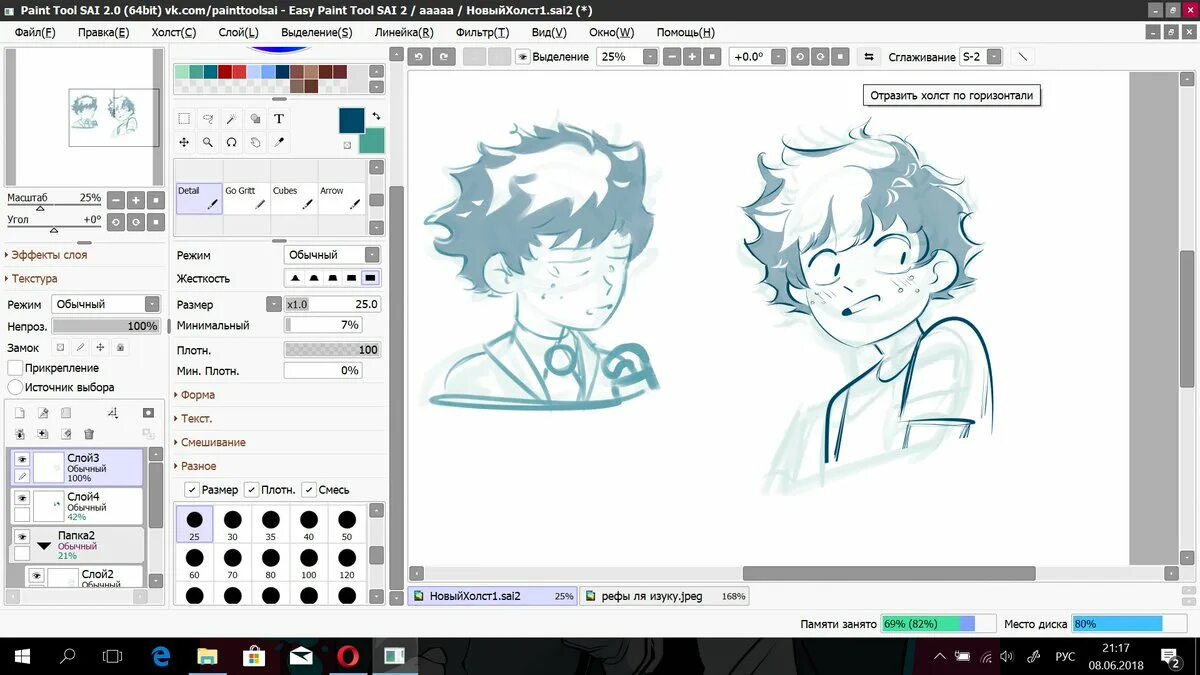Image resolution: width=1200 pixels, height=675 pixels.
Task: Pick the red swatch in palette
Action: pyautogui.click(x=224, y=72)
